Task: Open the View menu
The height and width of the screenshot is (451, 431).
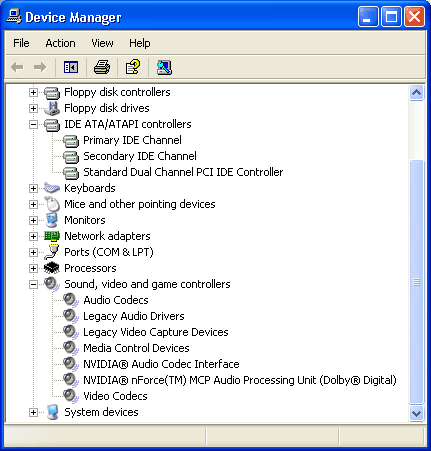Action: pyautogui.click(x=102, y=43)
